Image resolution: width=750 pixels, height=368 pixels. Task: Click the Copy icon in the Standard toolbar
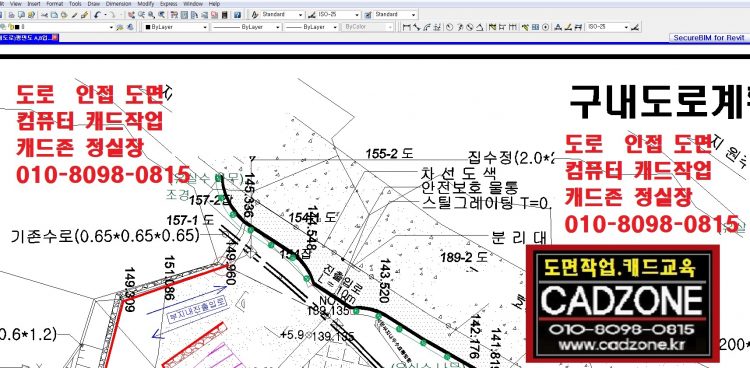click(54, 15)
